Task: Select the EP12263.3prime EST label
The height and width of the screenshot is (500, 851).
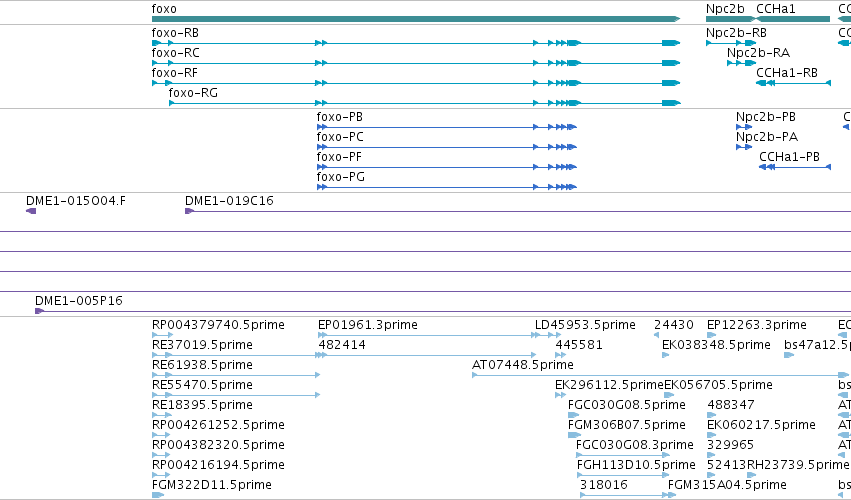Action: pyautogui.click(x=757, y=325)
